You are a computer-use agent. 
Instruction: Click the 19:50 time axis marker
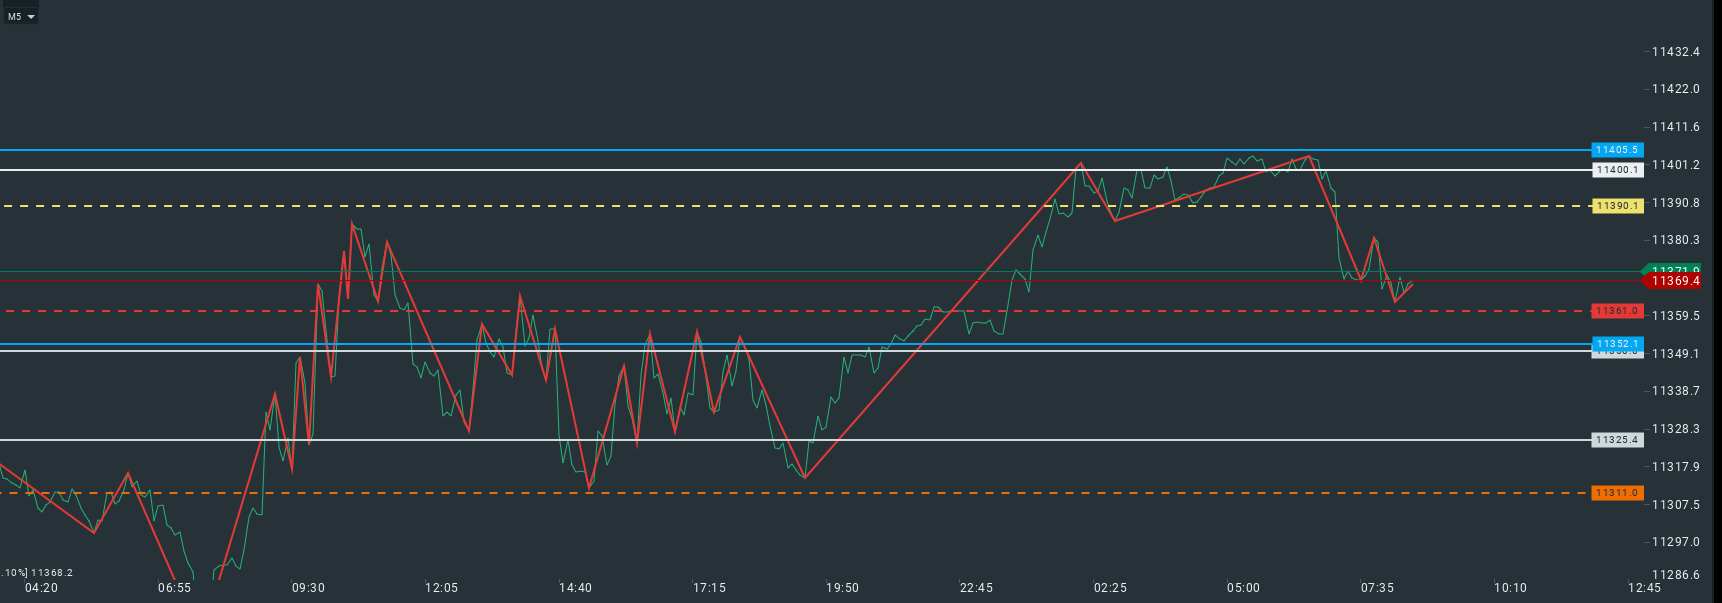click(842, 588)
